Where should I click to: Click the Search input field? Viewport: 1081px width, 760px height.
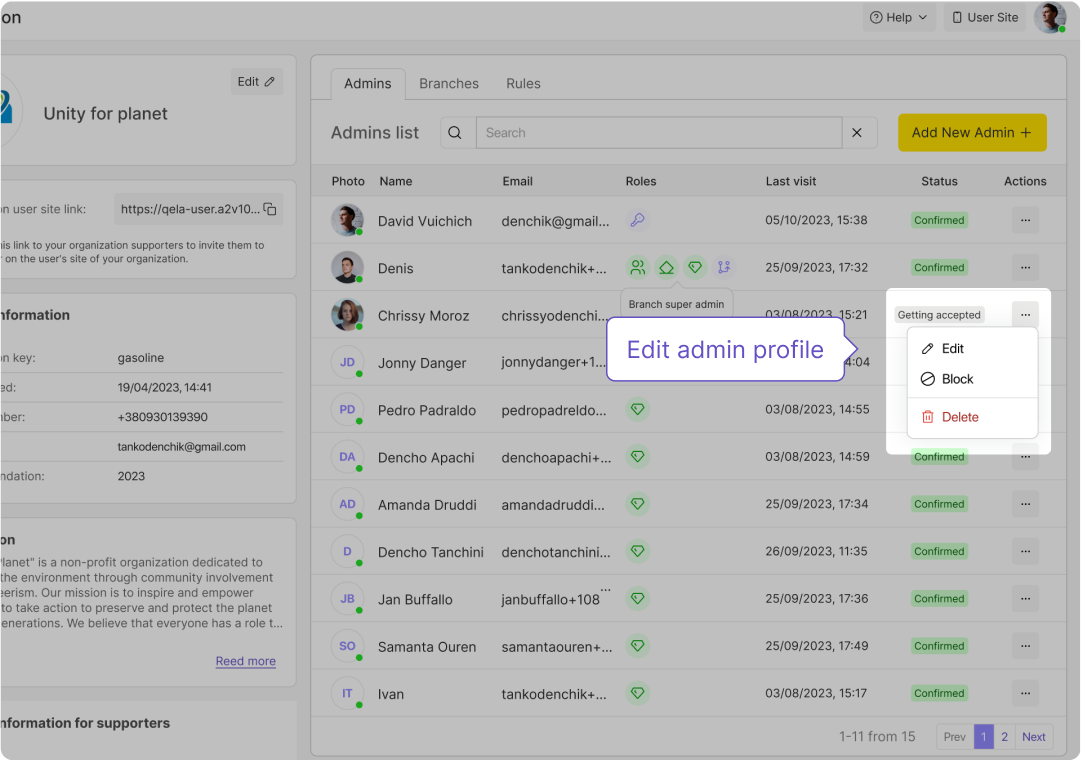tap(658, 133)
